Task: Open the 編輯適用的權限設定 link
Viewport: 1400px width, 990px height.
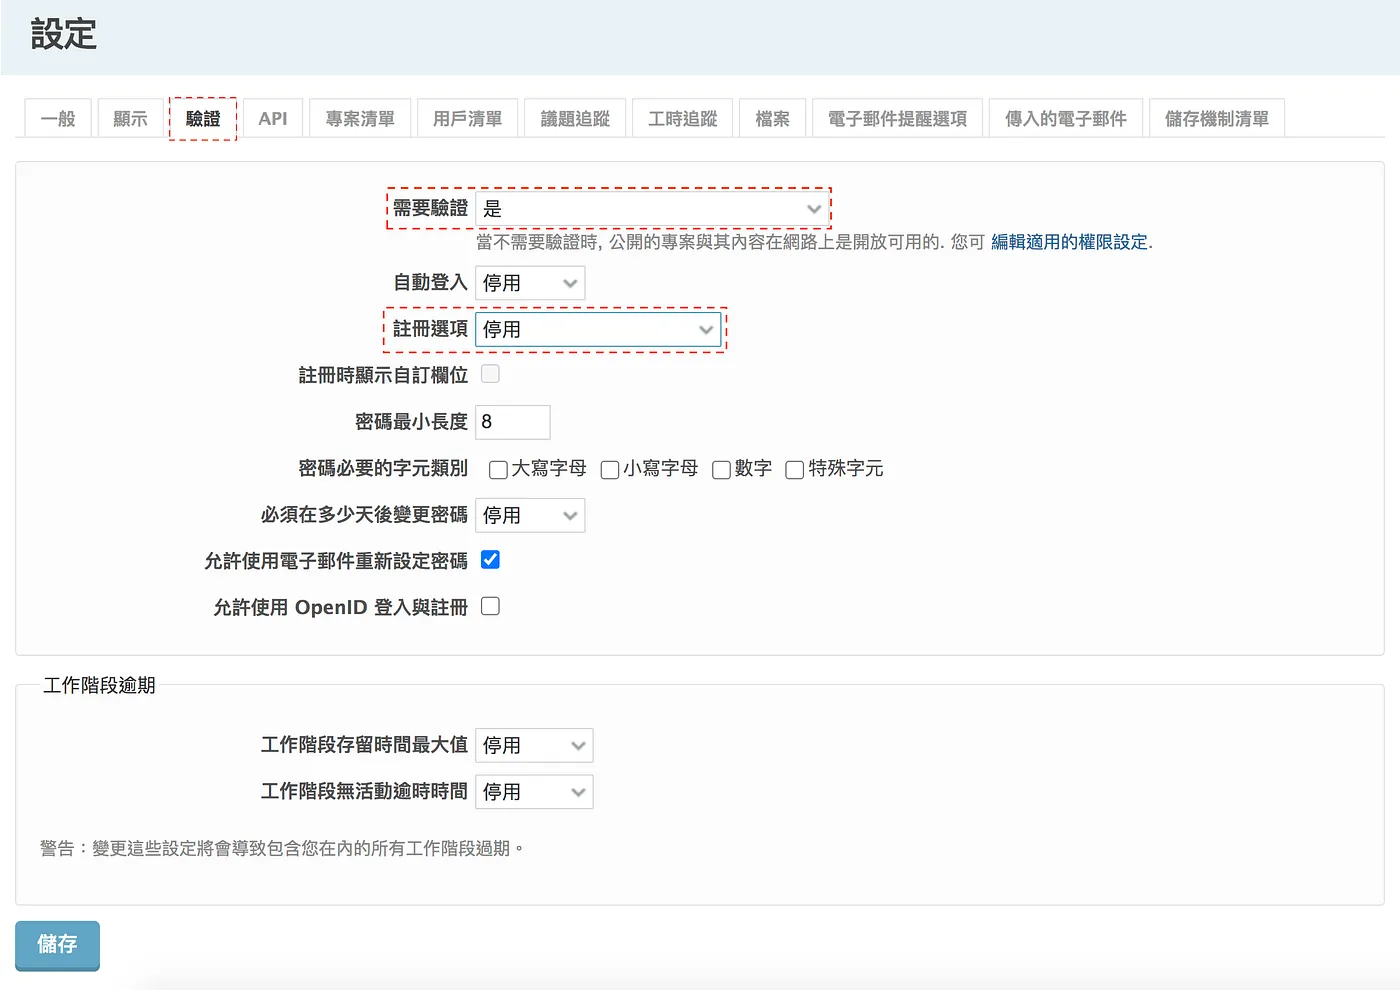Action: click(x=1069, y=242)
